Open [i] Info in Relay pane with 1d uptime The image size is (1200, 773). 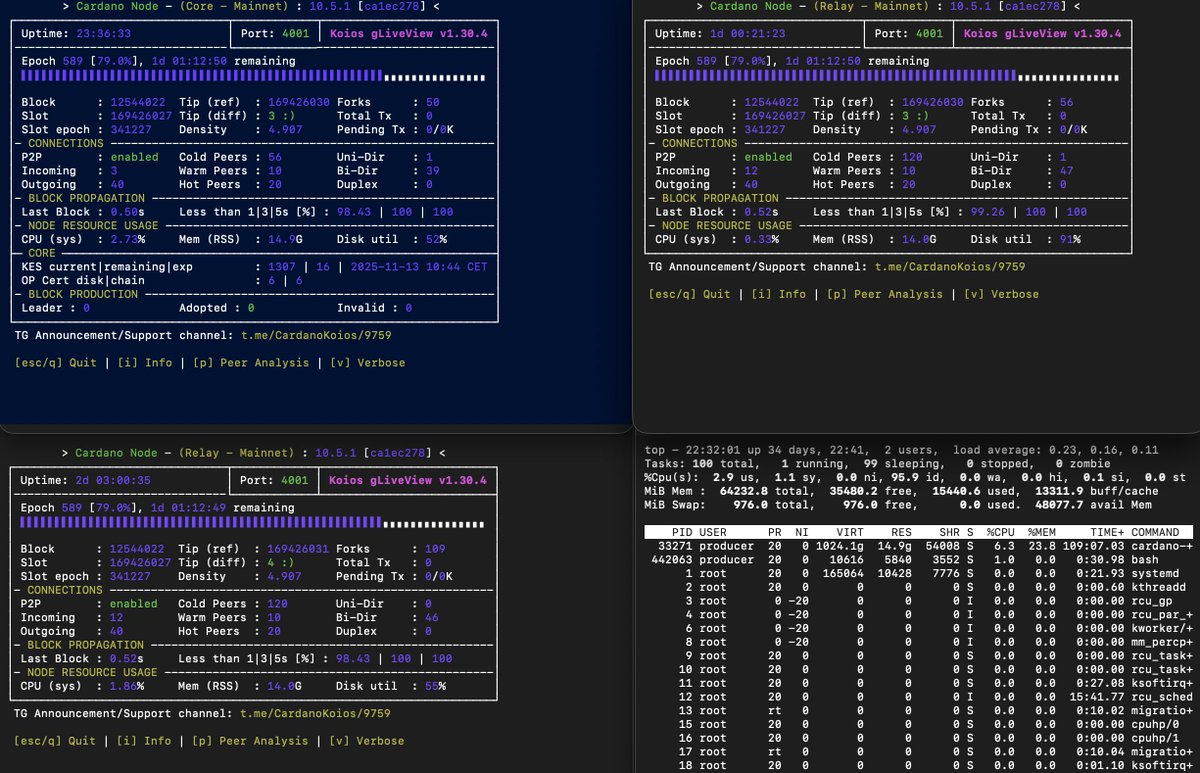[x=779, y=294]
